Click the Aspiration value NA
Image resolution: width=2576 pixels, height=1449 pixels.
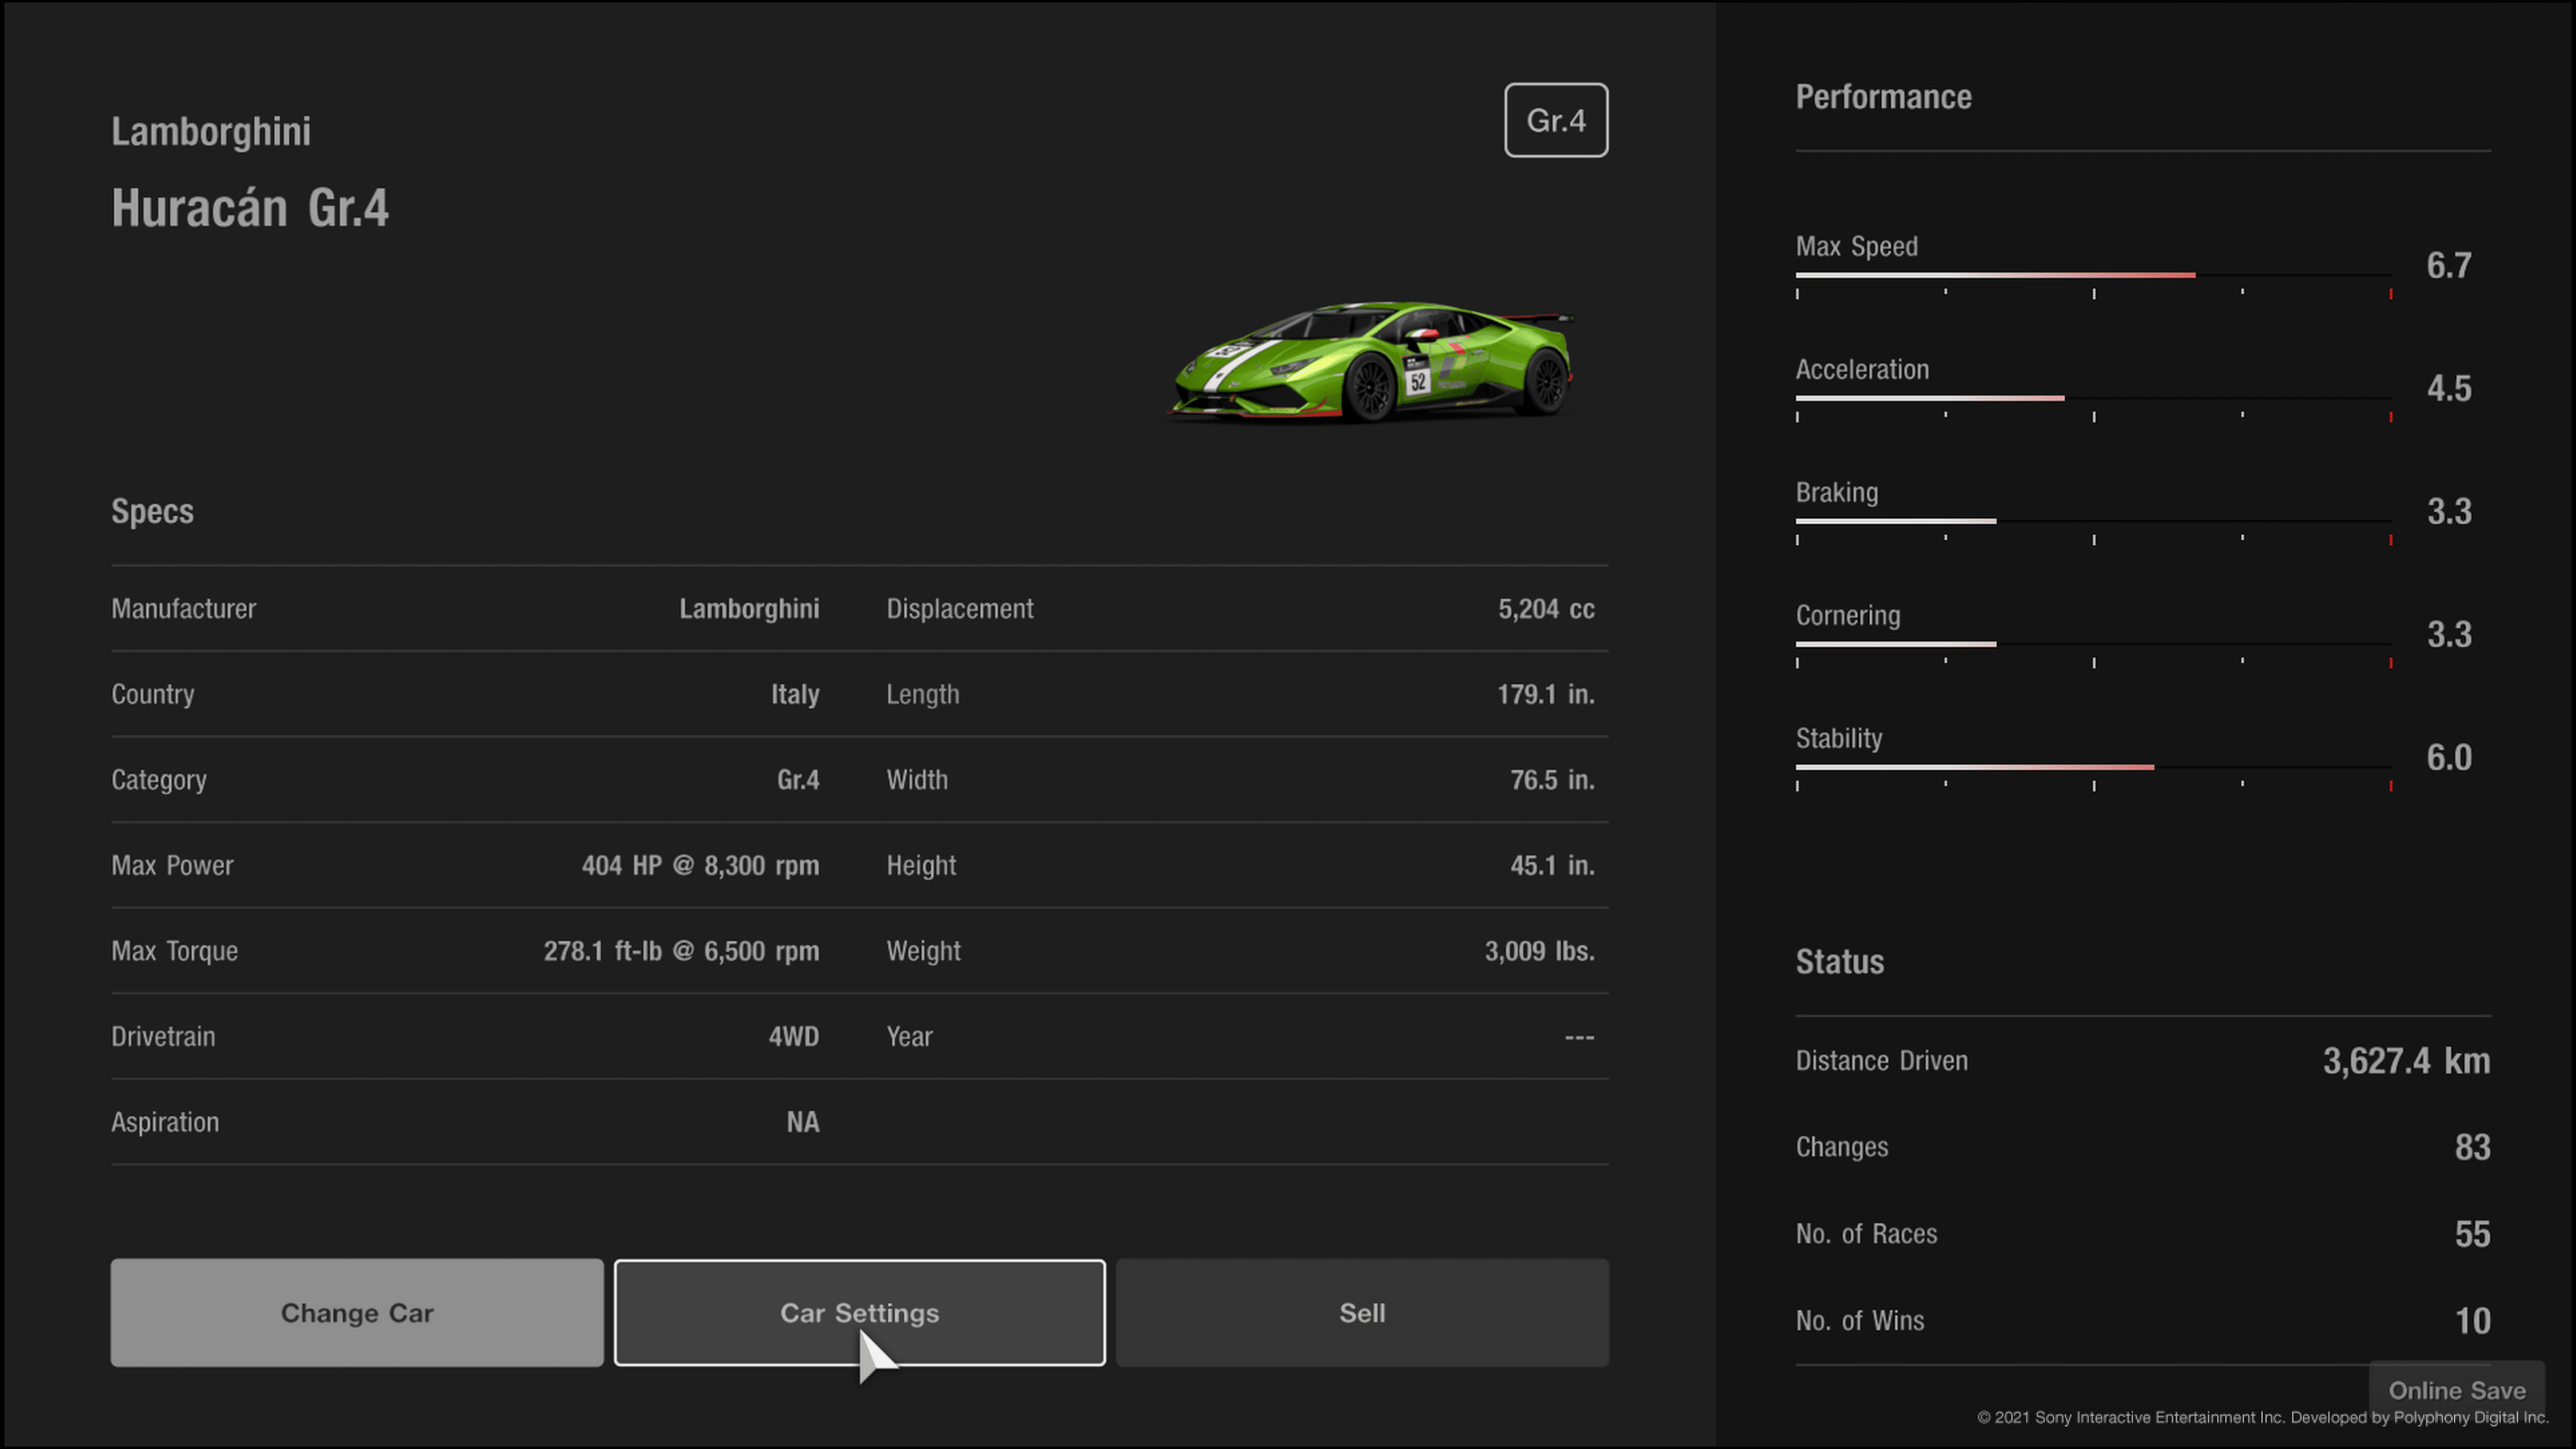pos(803,1122)
